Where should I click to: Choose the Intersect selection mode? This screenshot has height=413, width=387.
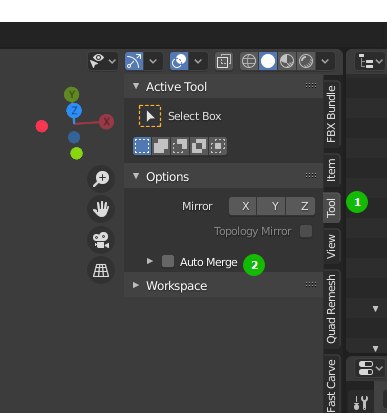[218, 146]
